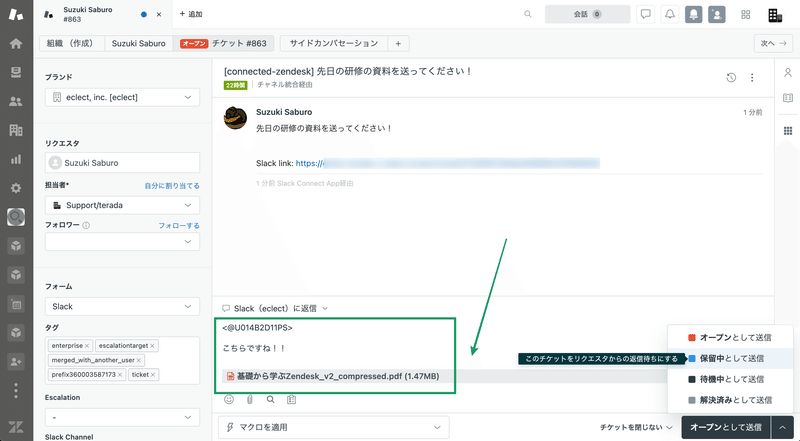Select '解決済みとして送信' menu option
The height and width of the screenshot is (441, 800).
coord(730,400)
